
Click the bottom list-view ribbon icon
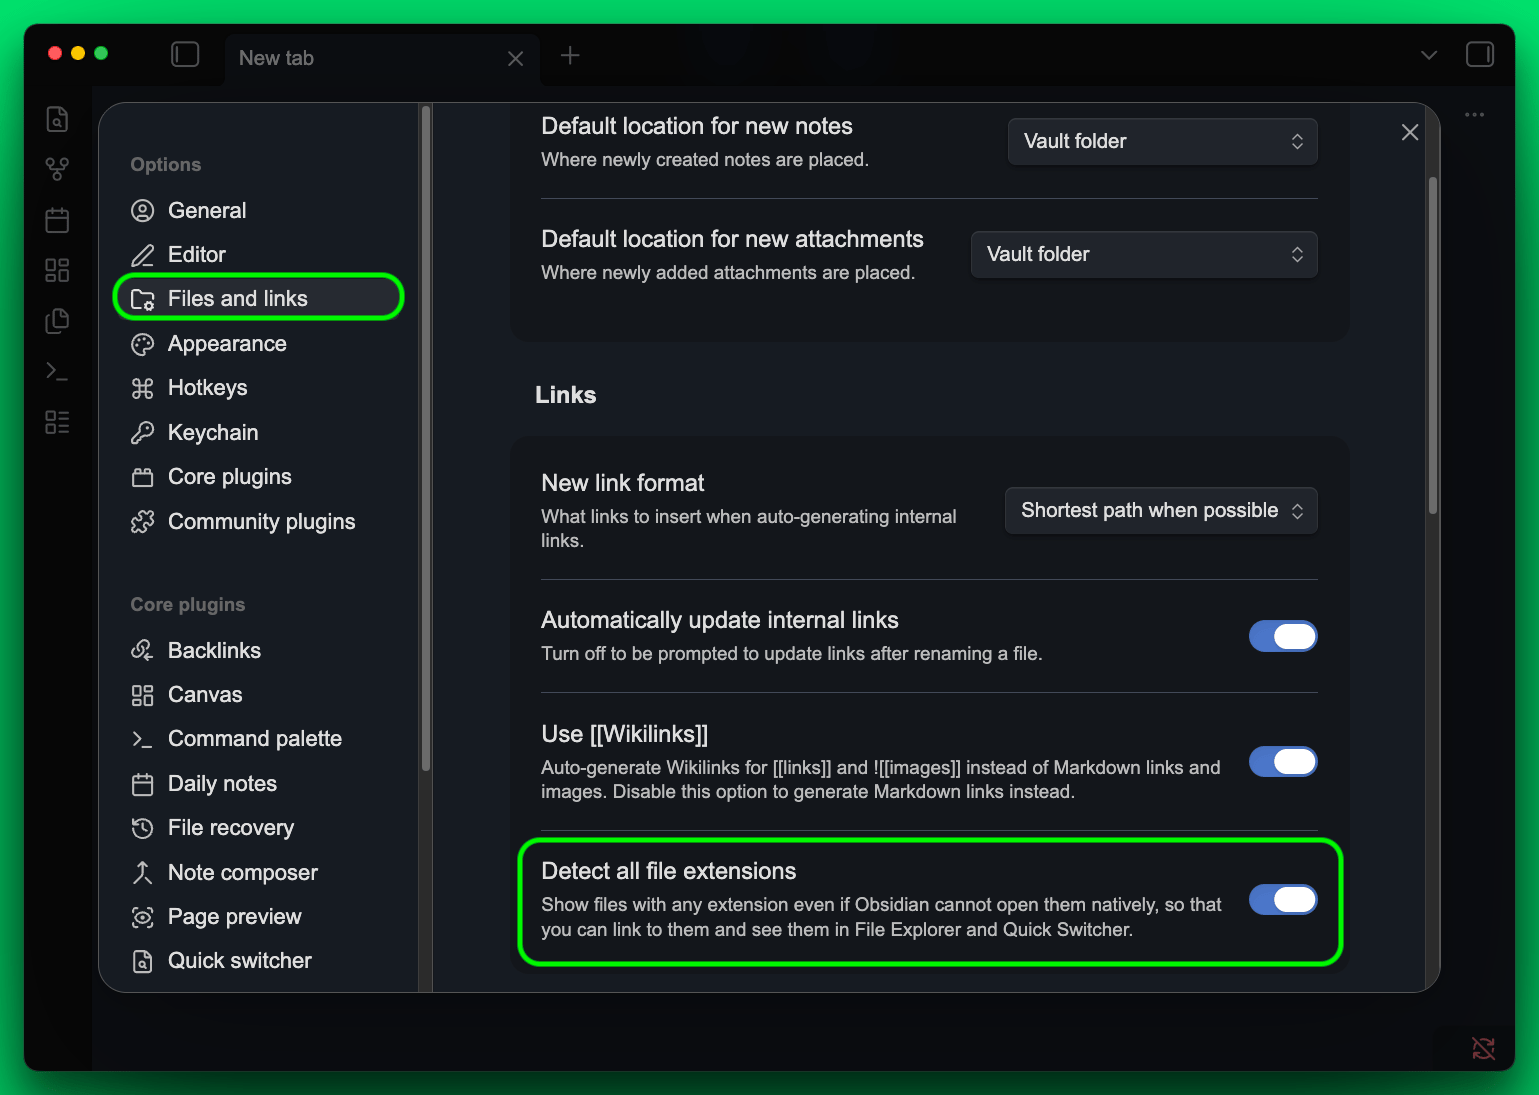point(58,422)
